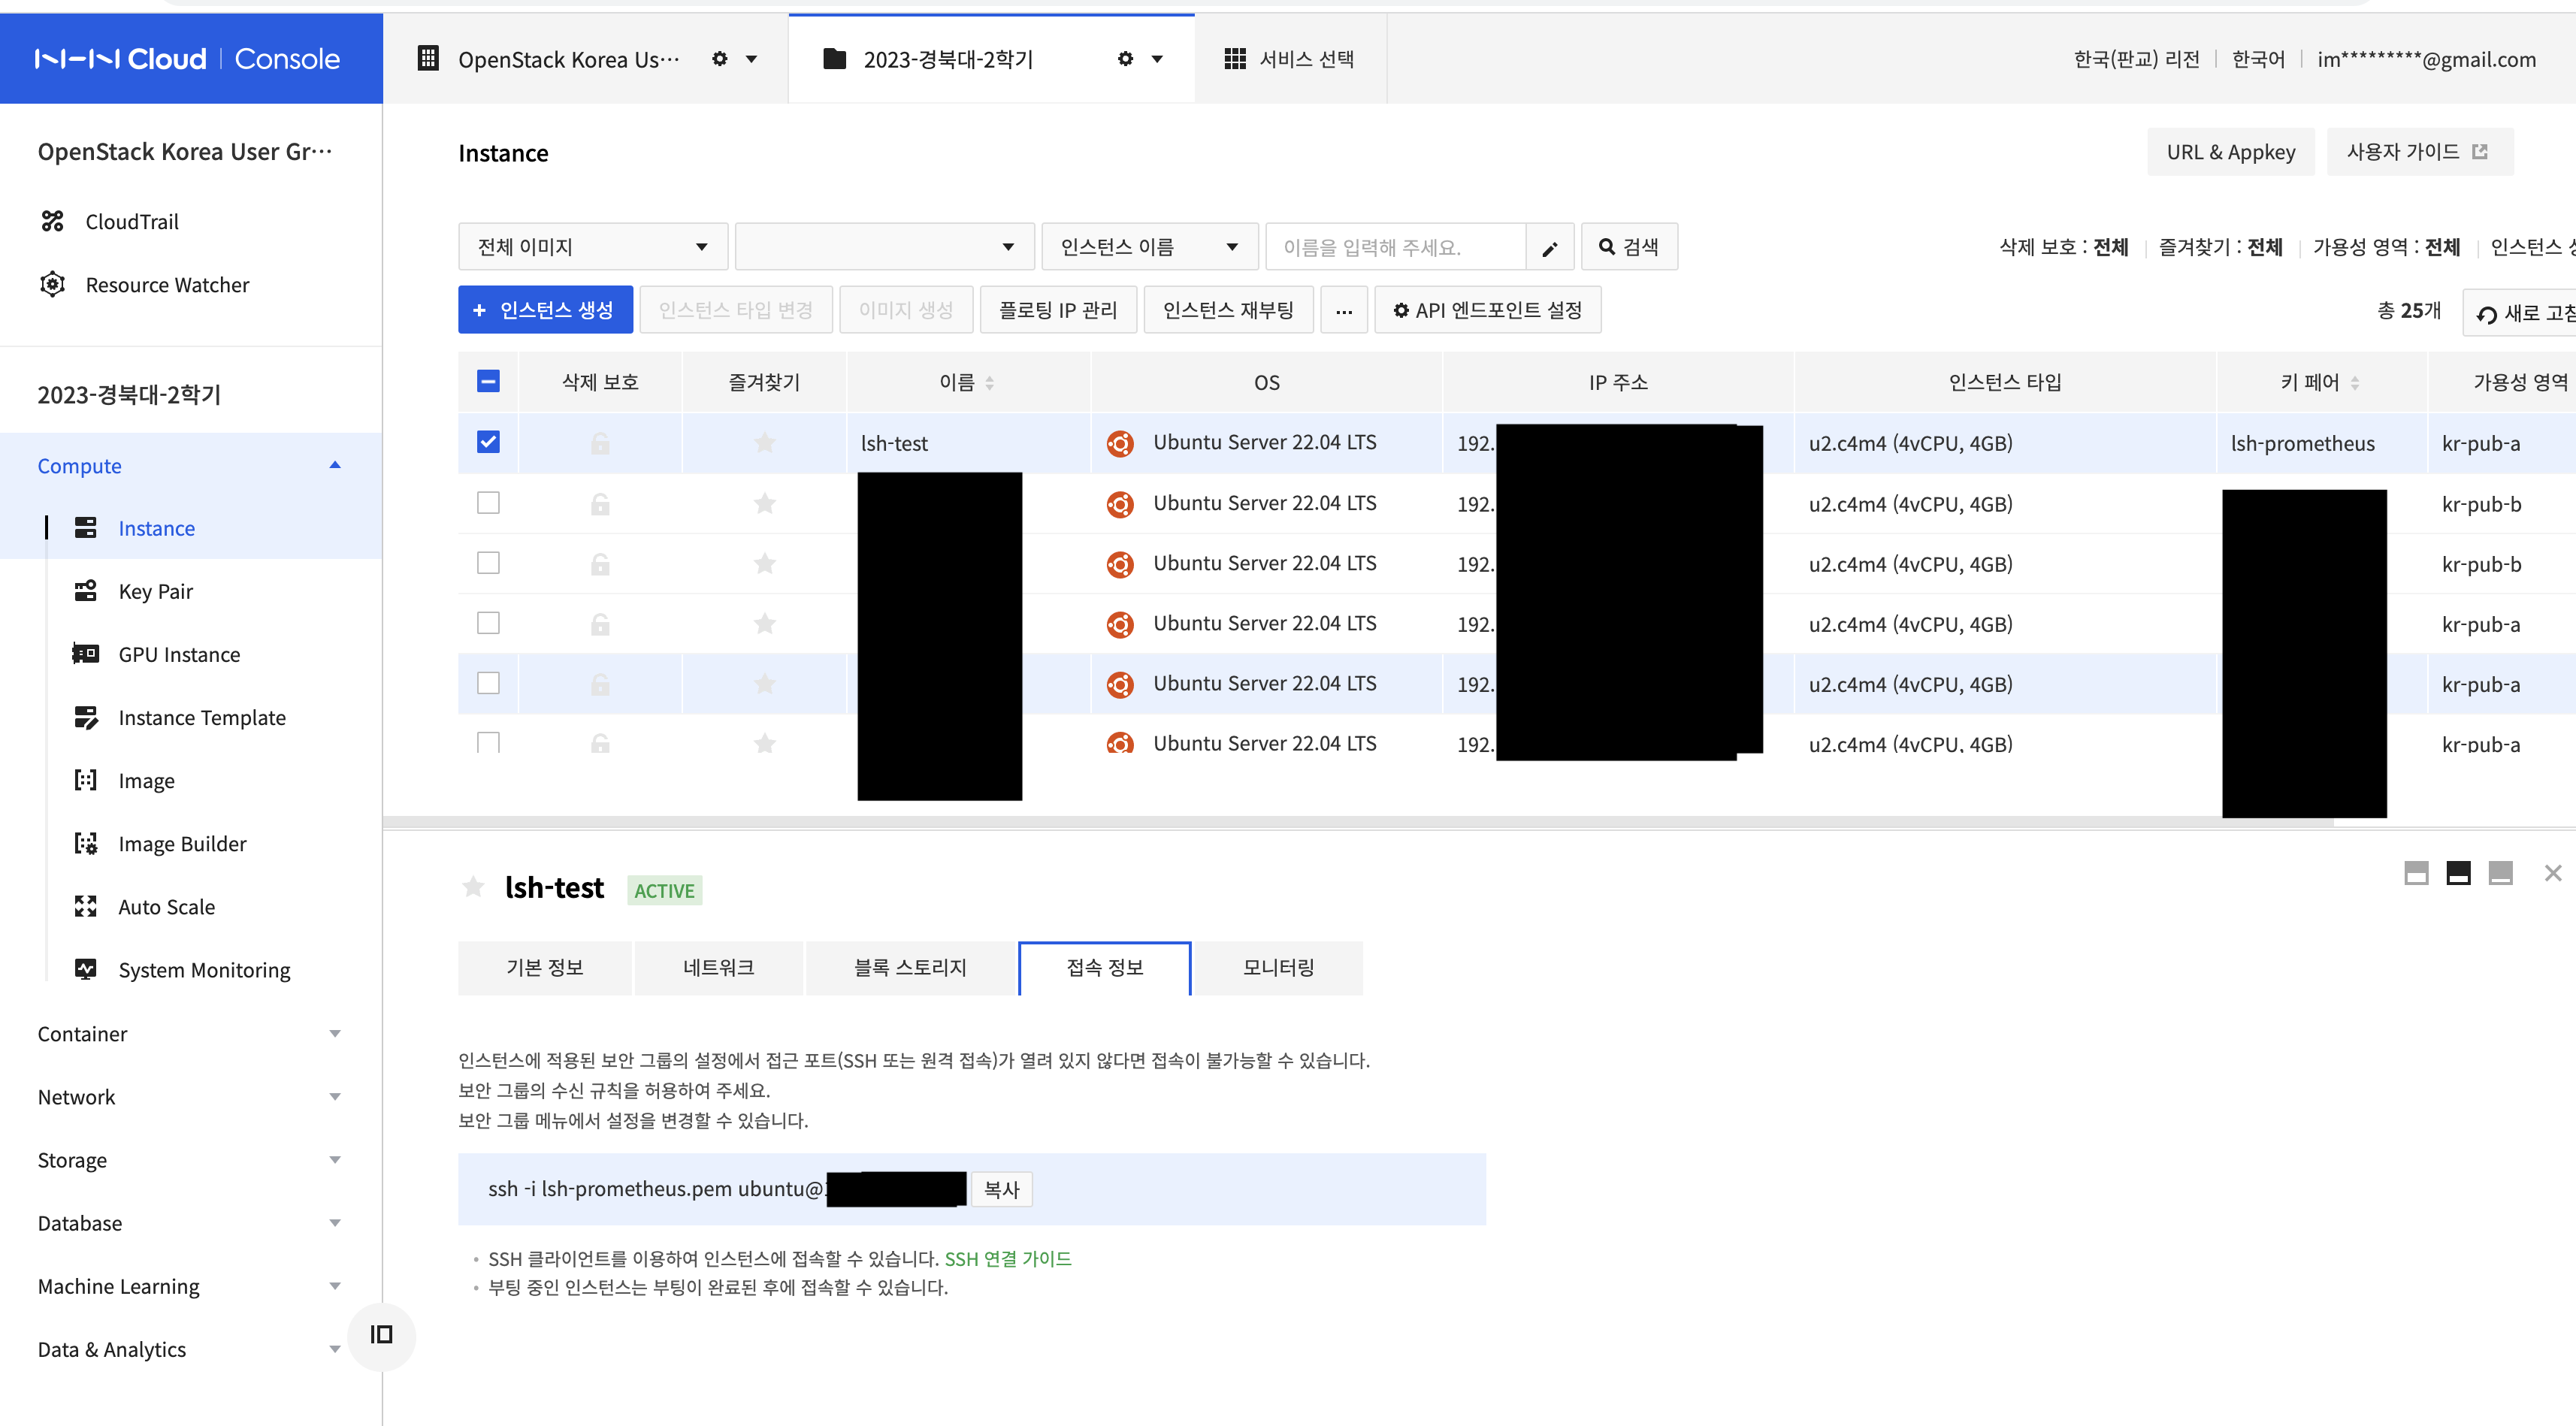2576x1426 pixels.
Task: Uncheck the lsh-test instance checkbox
Action: tap(488, 442)
